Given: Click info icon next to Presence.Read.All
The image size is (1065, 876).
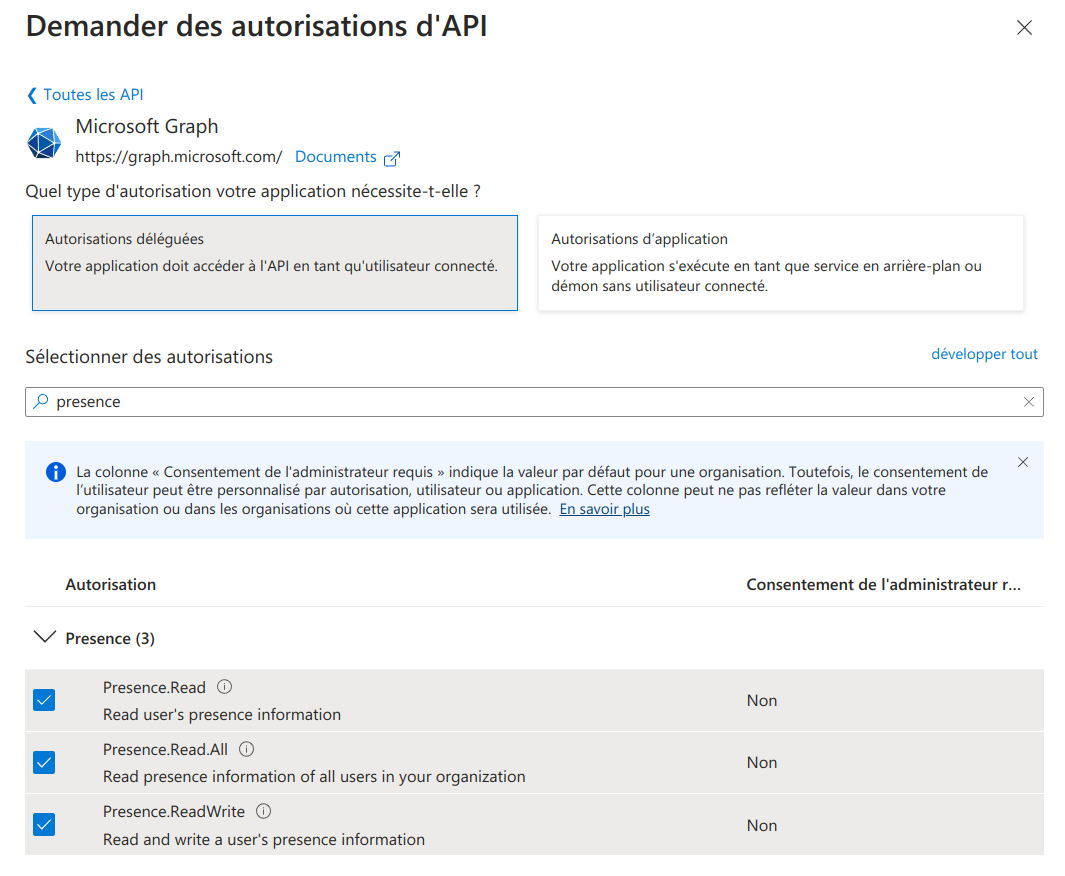Looking at the screenshot, I should [x=247, y=749].
